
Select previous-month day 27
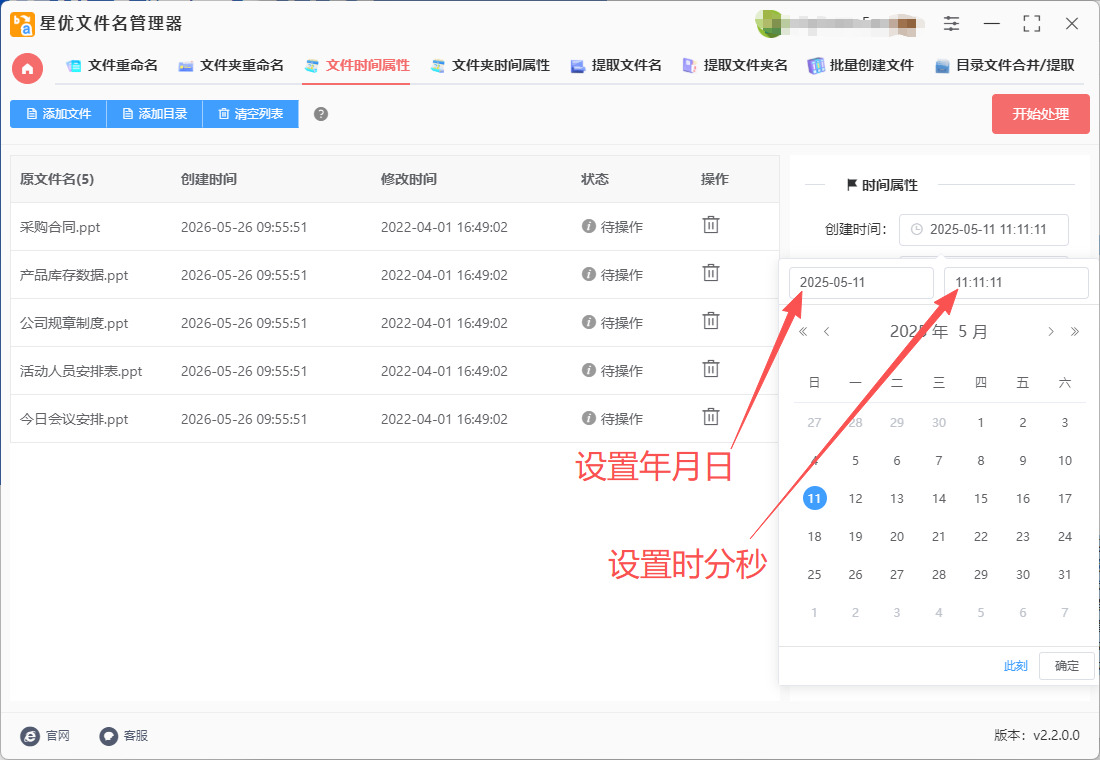pyautogui.click(x=814, y=422)
